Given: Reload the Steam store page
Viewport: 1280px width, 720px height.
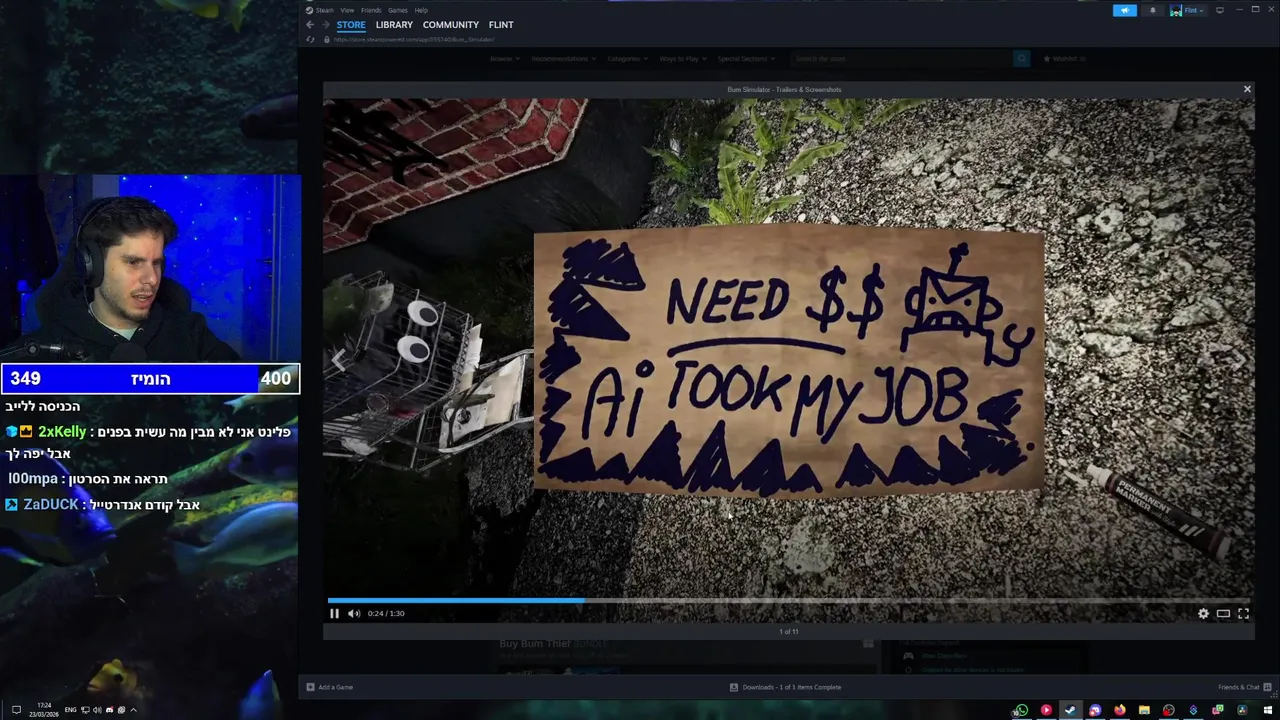Looking at the screenshot, I should 310,39.
